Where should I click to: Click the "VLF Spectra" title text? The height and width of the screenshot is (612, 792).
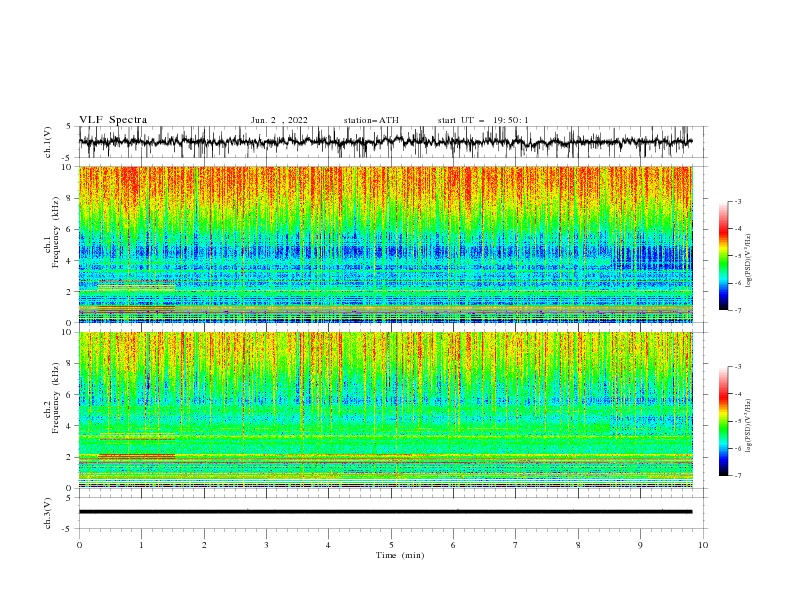(113, 120)
